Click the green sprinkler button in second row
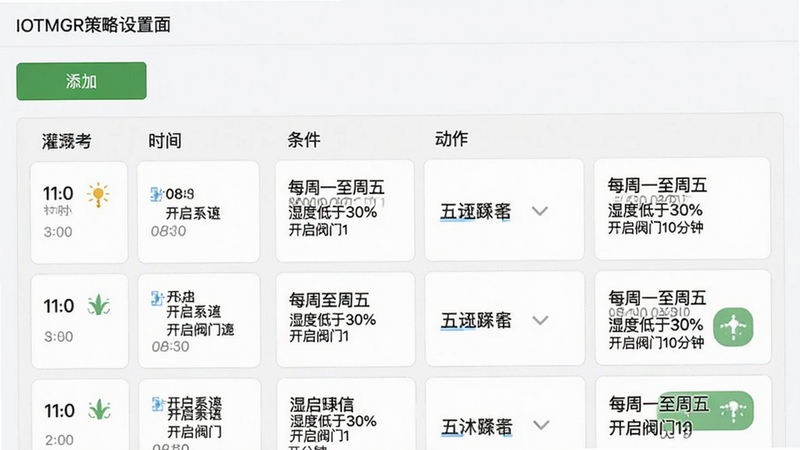This screenshot has height=450, width=800. tap(733, 327)
